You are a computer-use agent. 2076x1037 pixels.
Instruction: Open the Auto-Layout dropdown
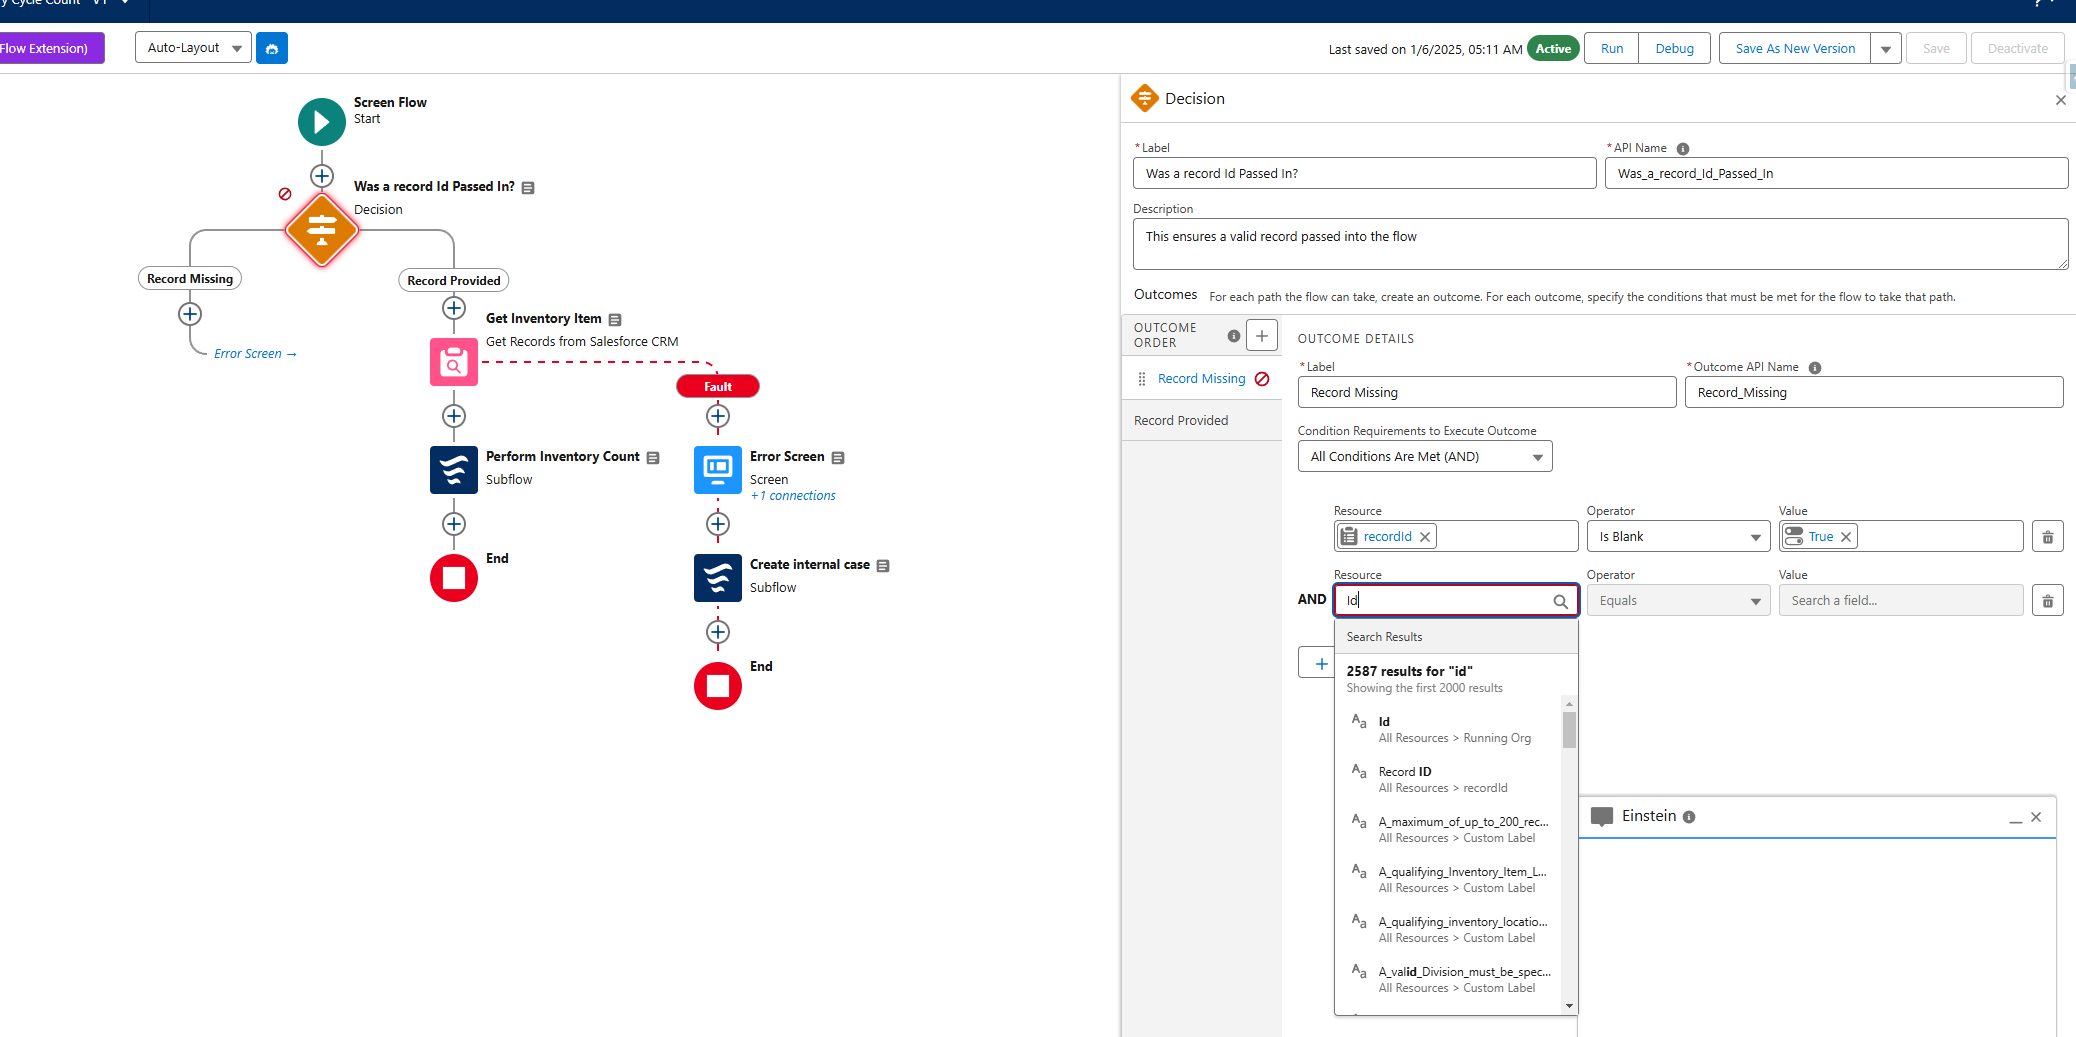193,48
